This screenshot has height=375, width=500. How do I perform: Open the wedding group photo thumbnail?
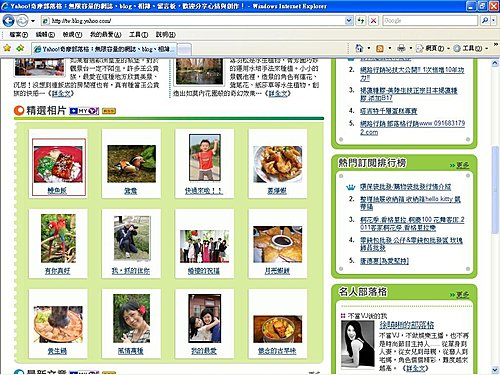204,247
